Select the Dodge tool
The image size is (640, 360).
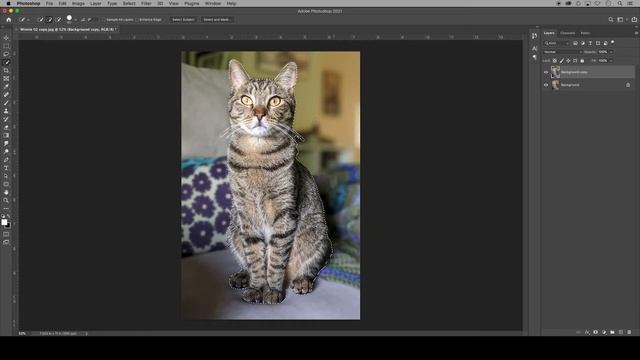(x=6, y=152)
